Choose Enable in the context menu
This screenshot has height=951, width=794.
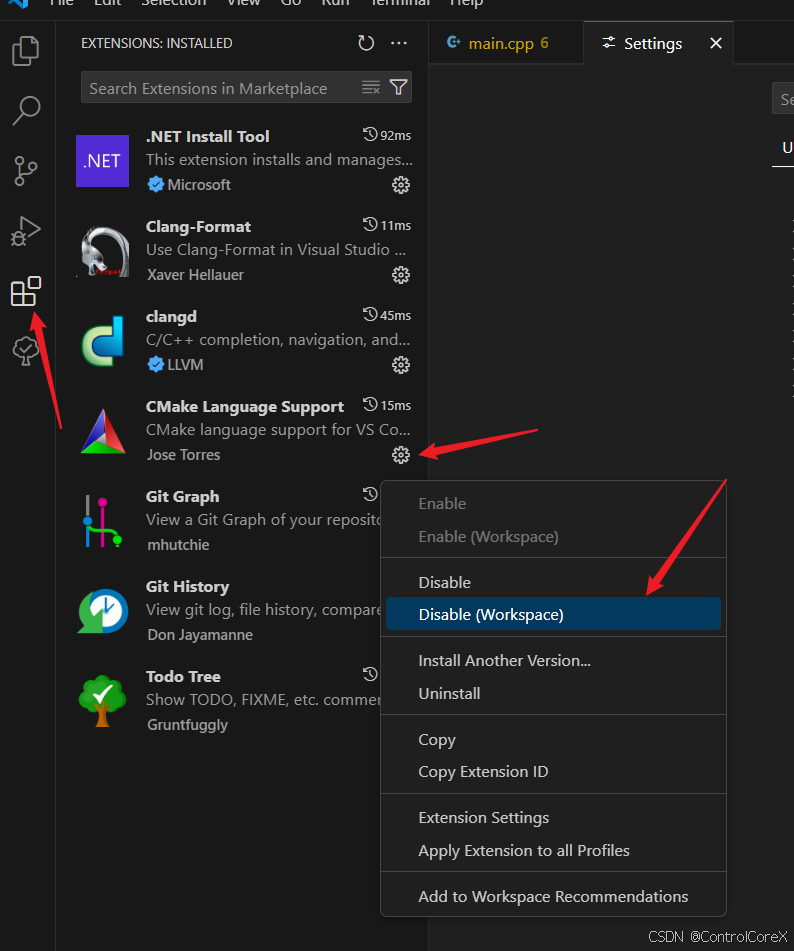coord(553,504)
